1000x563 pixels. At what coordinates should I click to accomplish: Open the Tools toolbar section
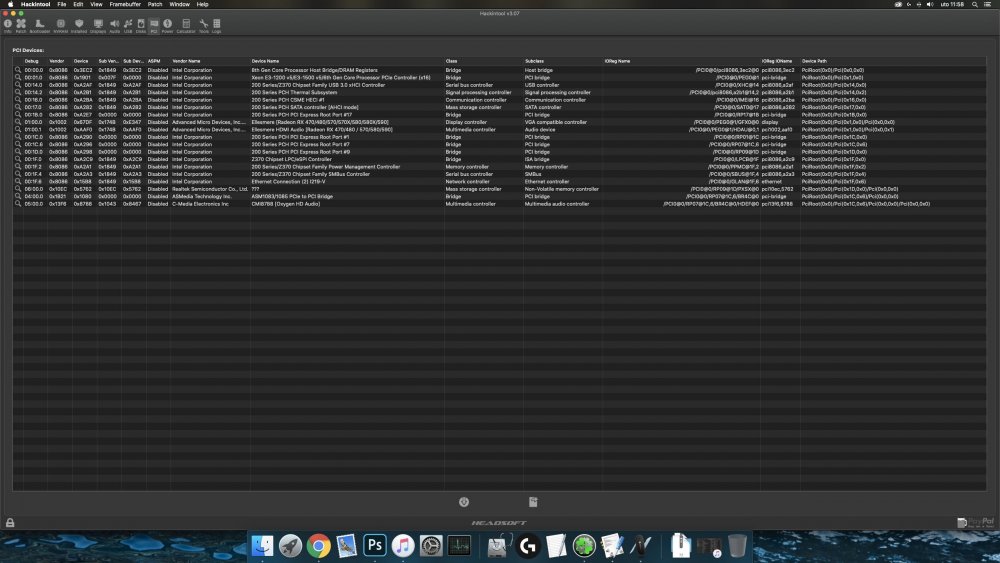click(203, 26)
